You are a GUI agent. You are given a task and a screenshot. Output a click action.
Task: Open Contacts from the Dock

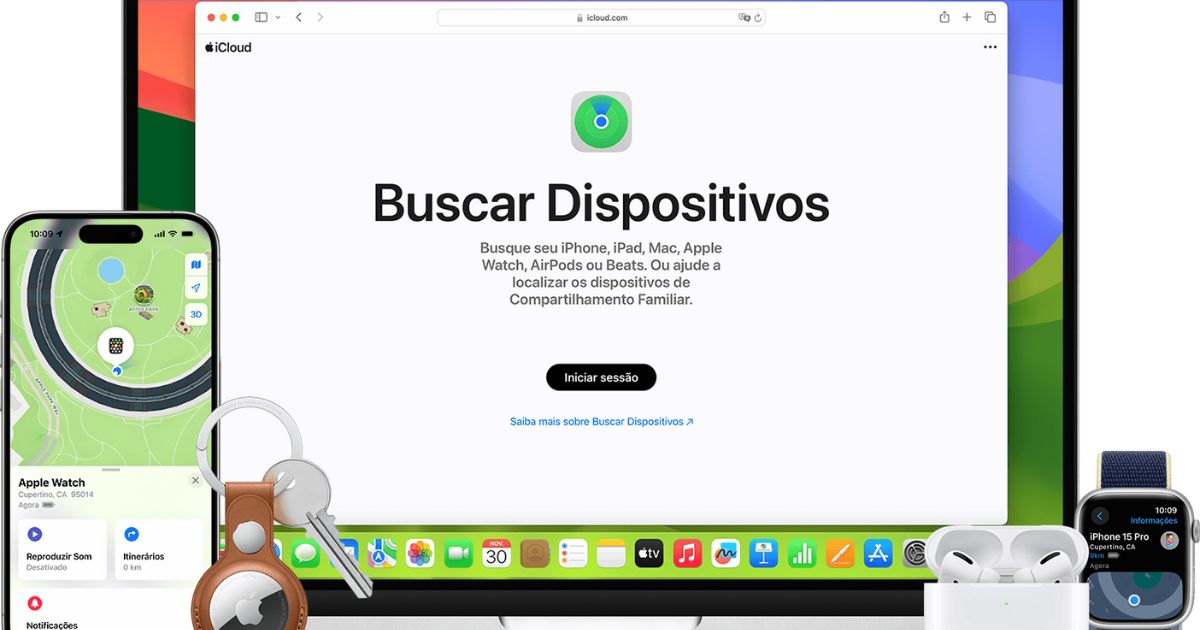click(535, 553)
